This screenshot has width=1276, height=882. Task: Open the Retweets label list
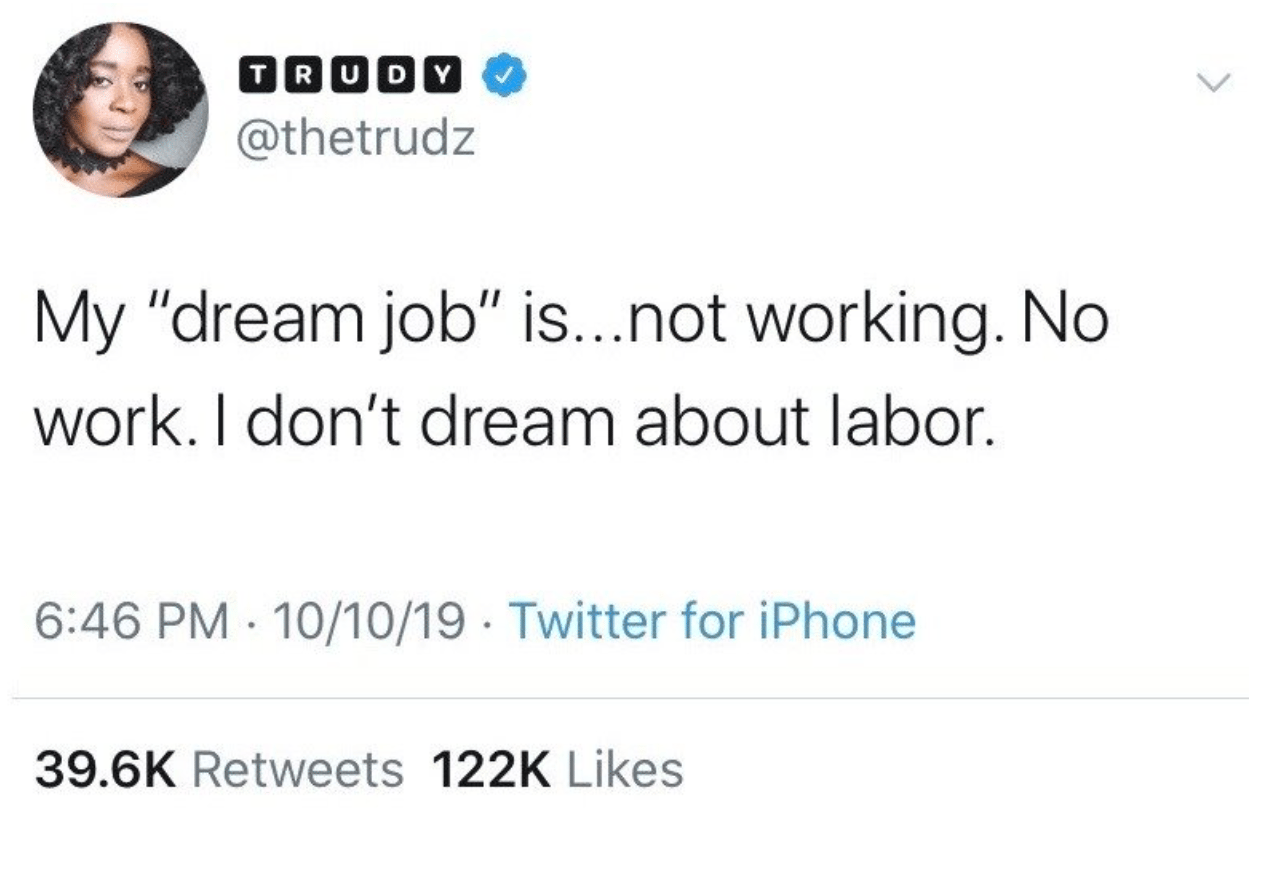pos(297,770)
